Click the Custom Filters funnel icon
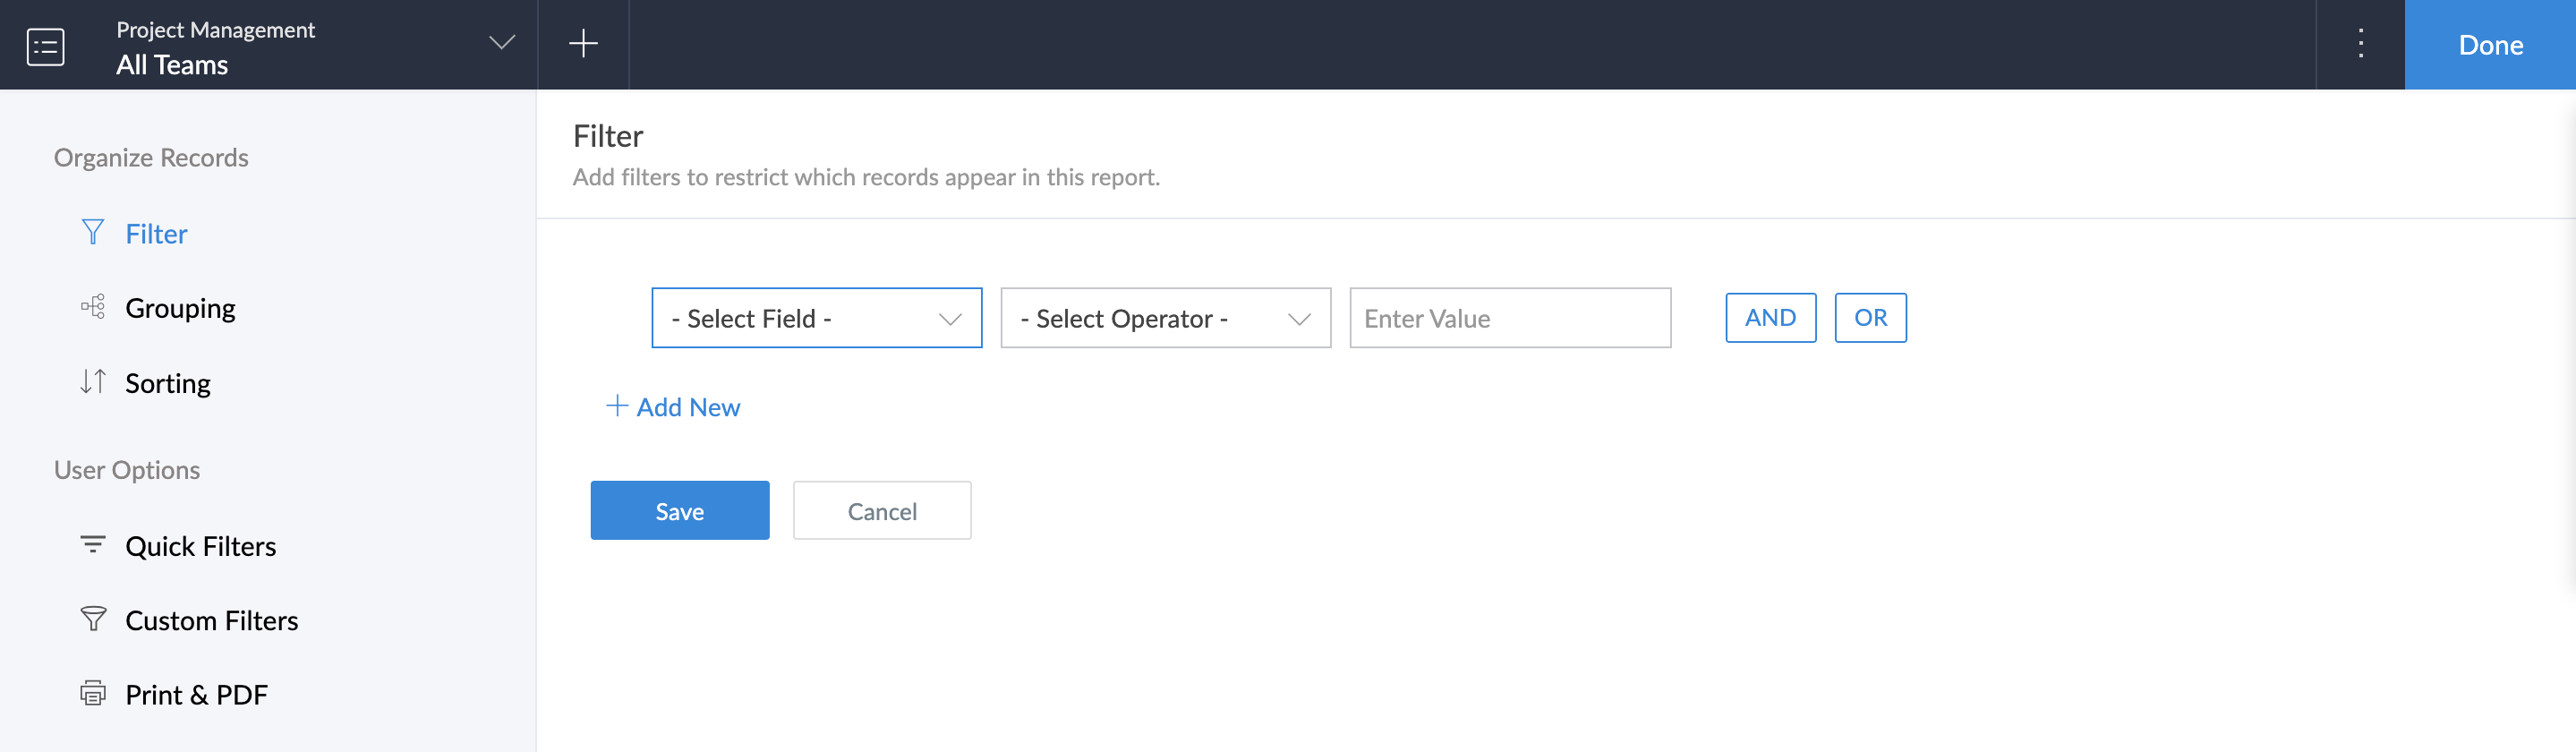This screenshot has width=2576, height=752. 93,620
